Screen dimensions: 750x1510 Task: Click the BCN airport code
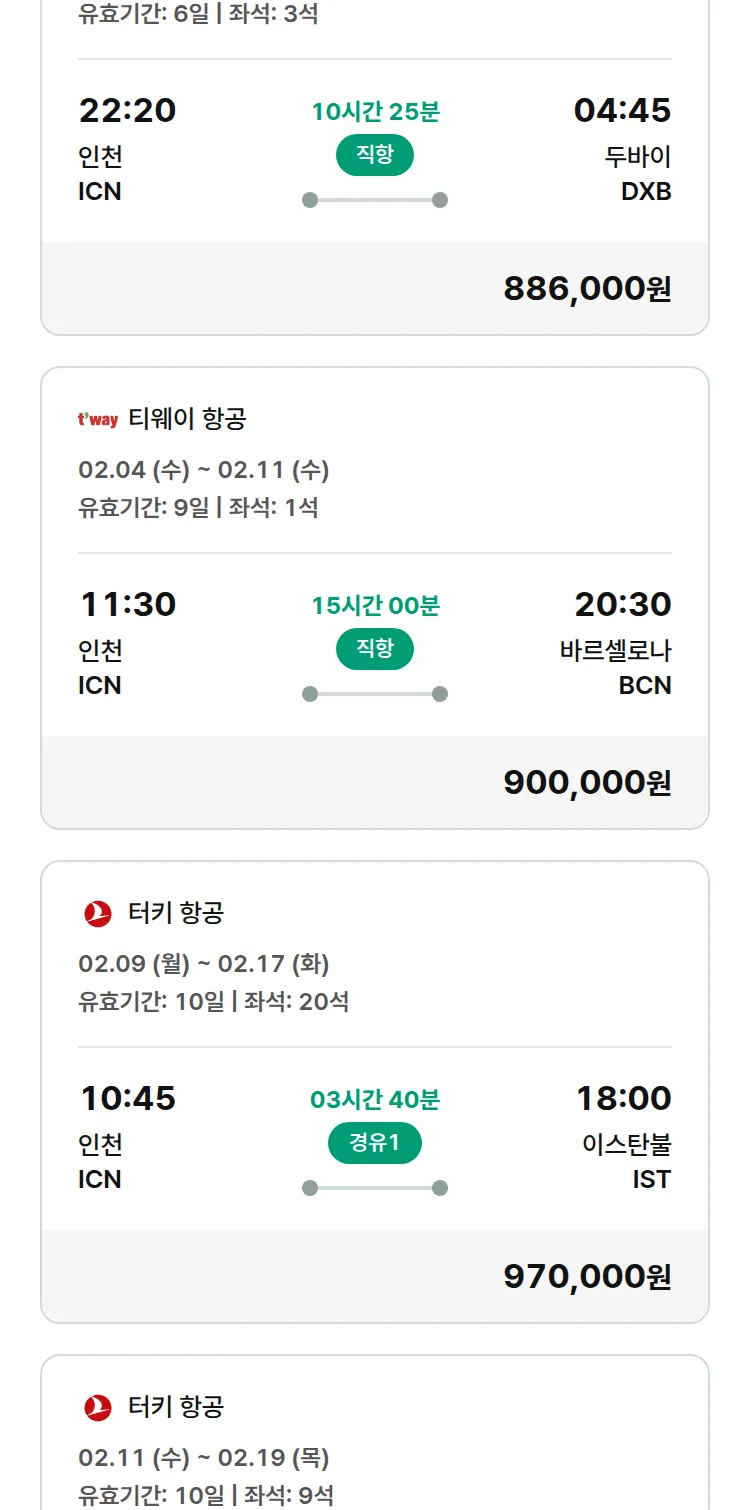tap(645, 685)
